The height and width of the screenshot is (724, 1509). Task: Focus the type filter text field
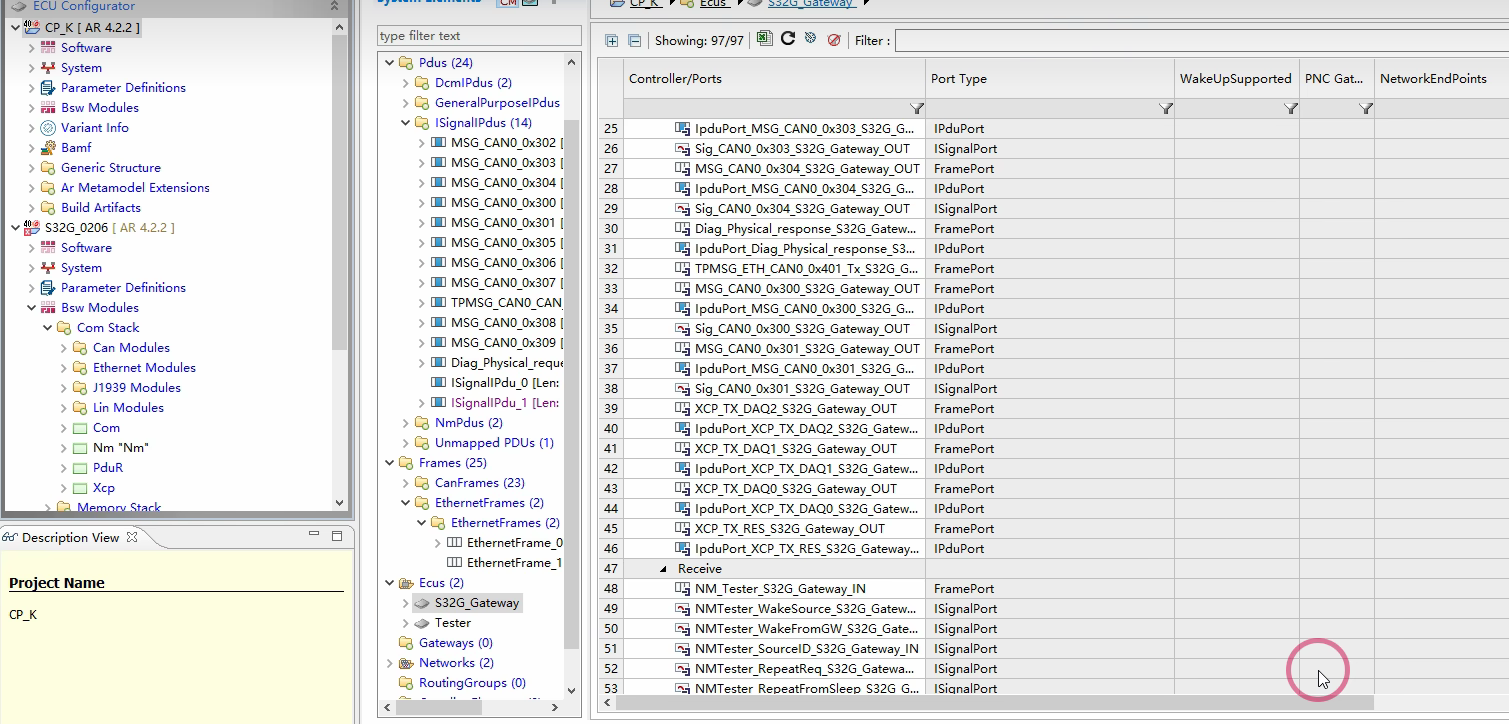tap(479, 36)
